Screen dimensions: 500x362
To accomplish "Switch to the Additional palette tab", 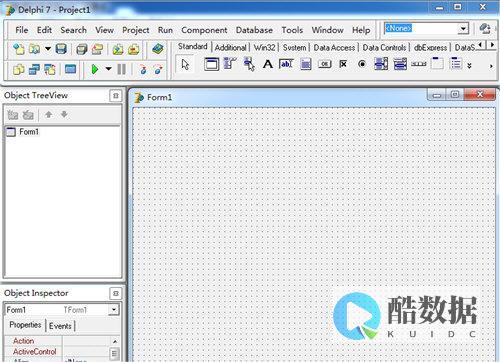I will 230,48.
